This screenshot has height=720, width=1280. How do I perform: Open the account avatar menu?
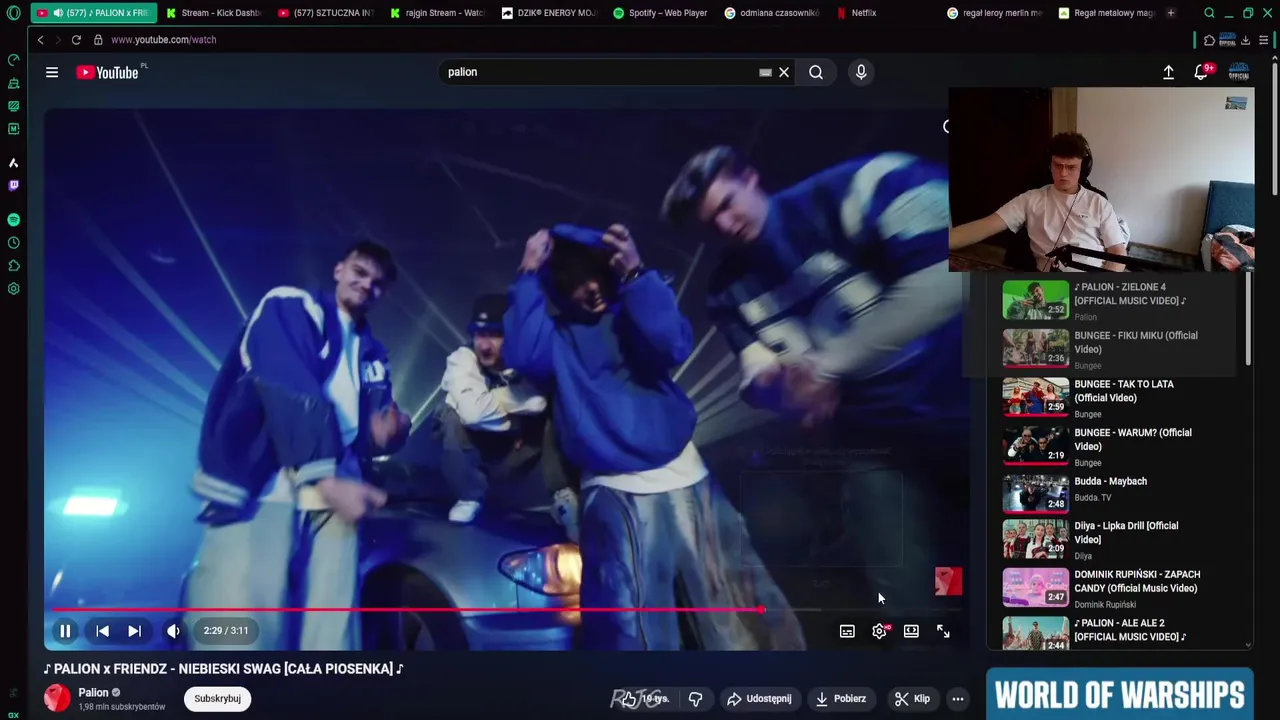pyautogui.click(x=1239, y=72)
